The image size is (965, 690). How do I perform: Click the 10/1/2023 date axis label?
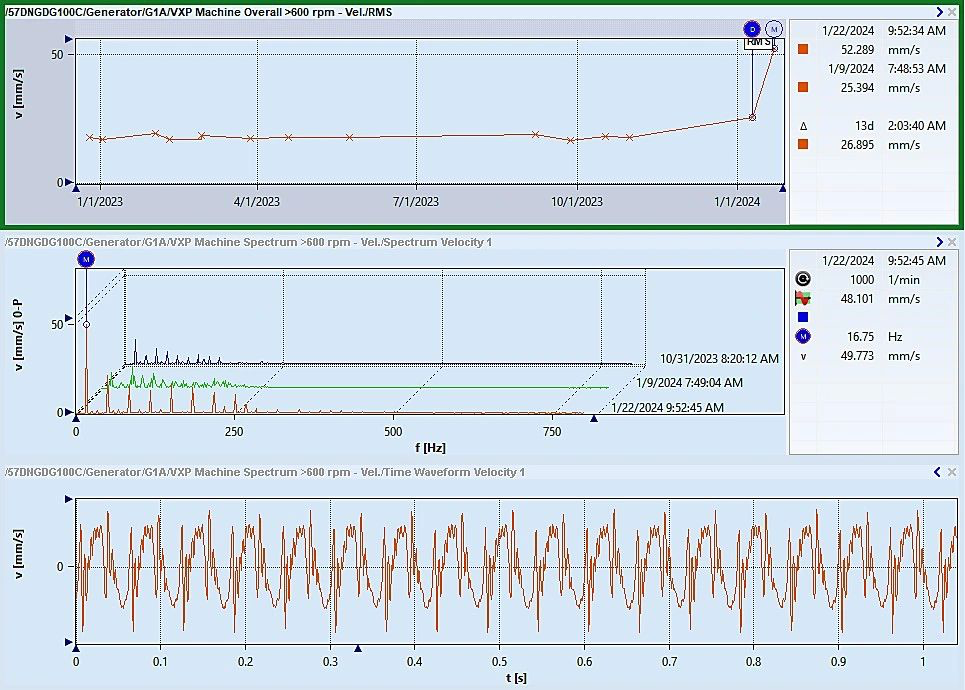tap(577, 202)
